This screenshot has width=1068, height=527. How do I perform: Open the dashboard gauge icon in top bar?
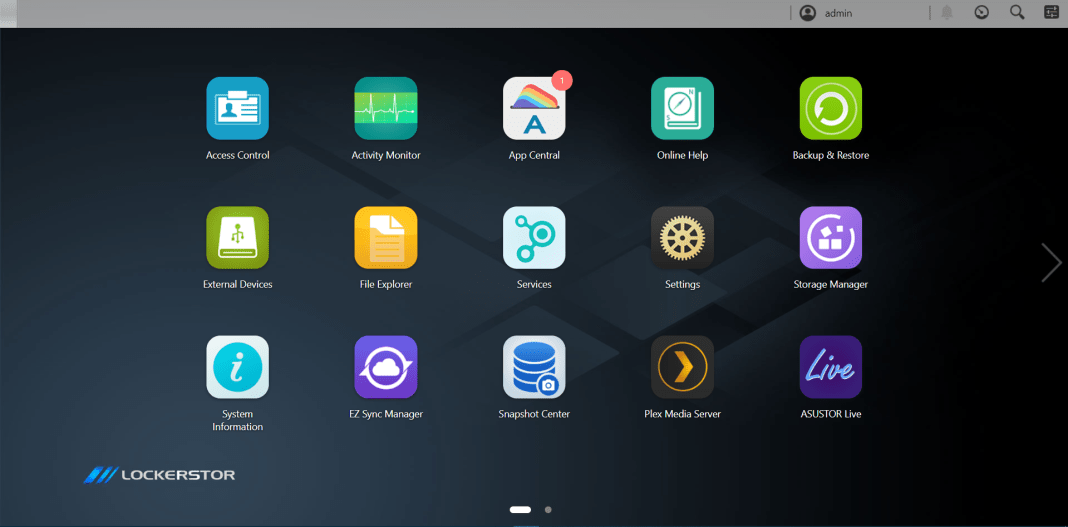[981, 12]
